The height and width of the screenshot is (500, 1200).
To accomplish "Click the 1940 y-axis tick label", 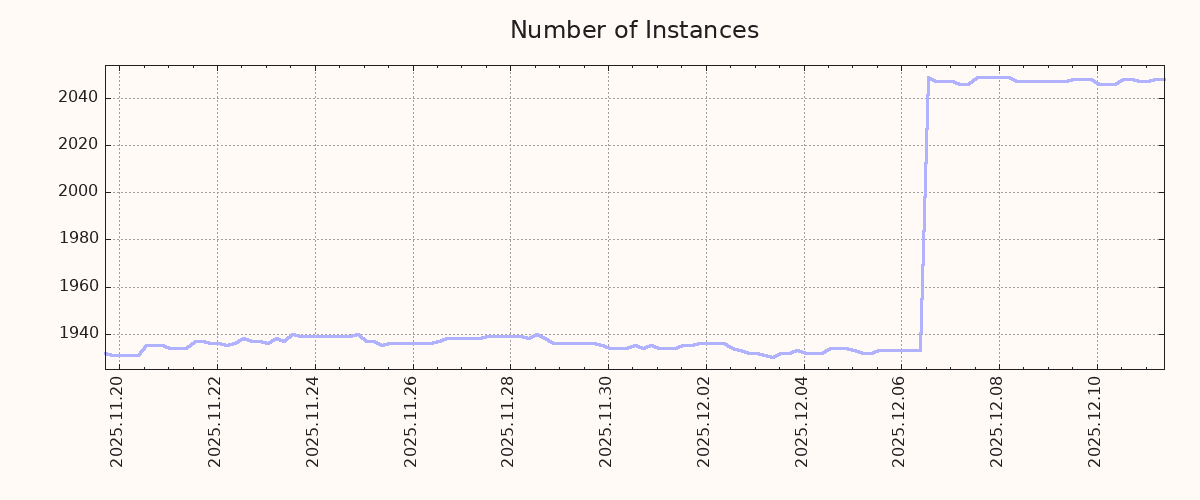I will pos(77,334).
